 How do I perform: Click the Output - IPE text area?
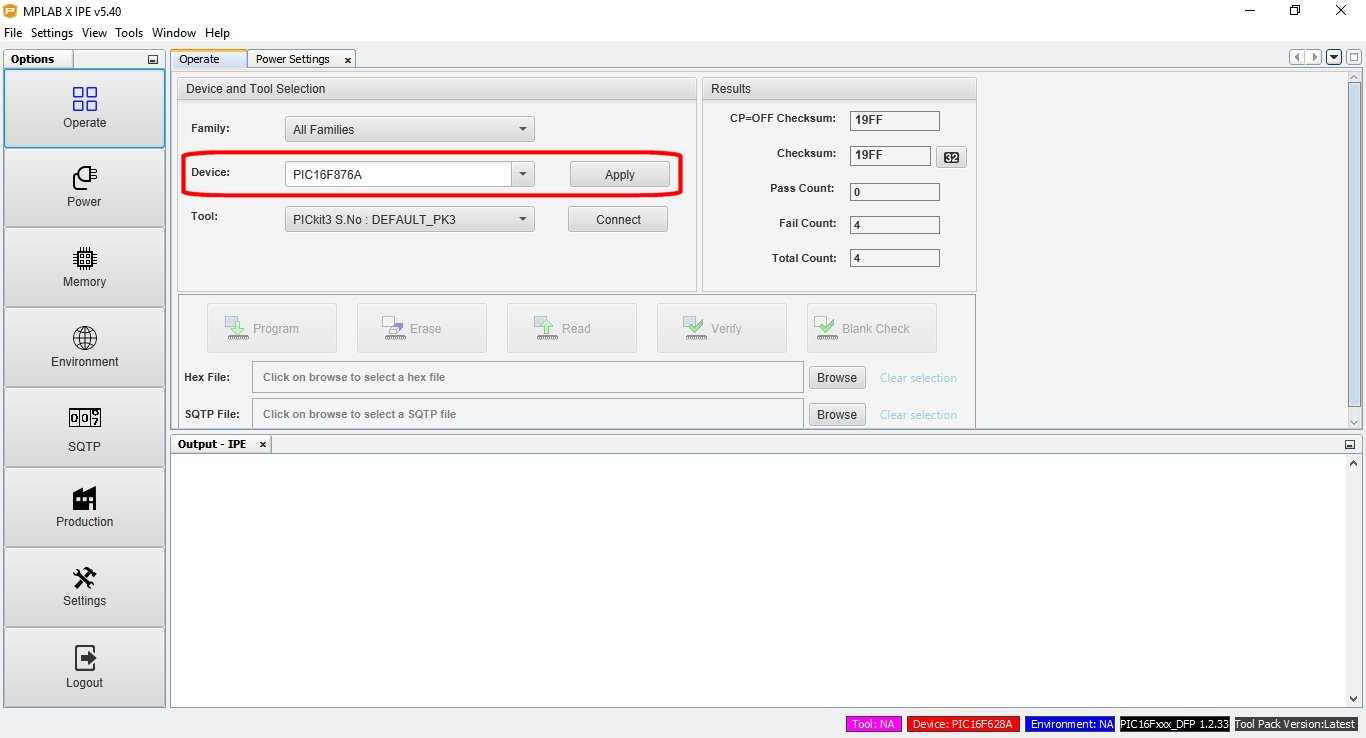[x=758, y=581]
